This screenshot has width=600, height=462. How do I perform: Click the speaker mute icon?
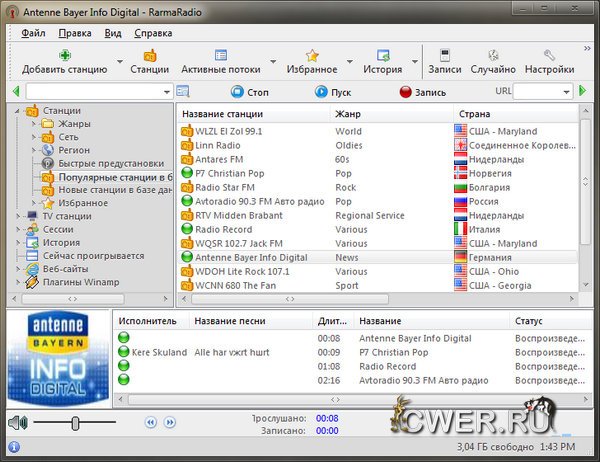[17, 423]
